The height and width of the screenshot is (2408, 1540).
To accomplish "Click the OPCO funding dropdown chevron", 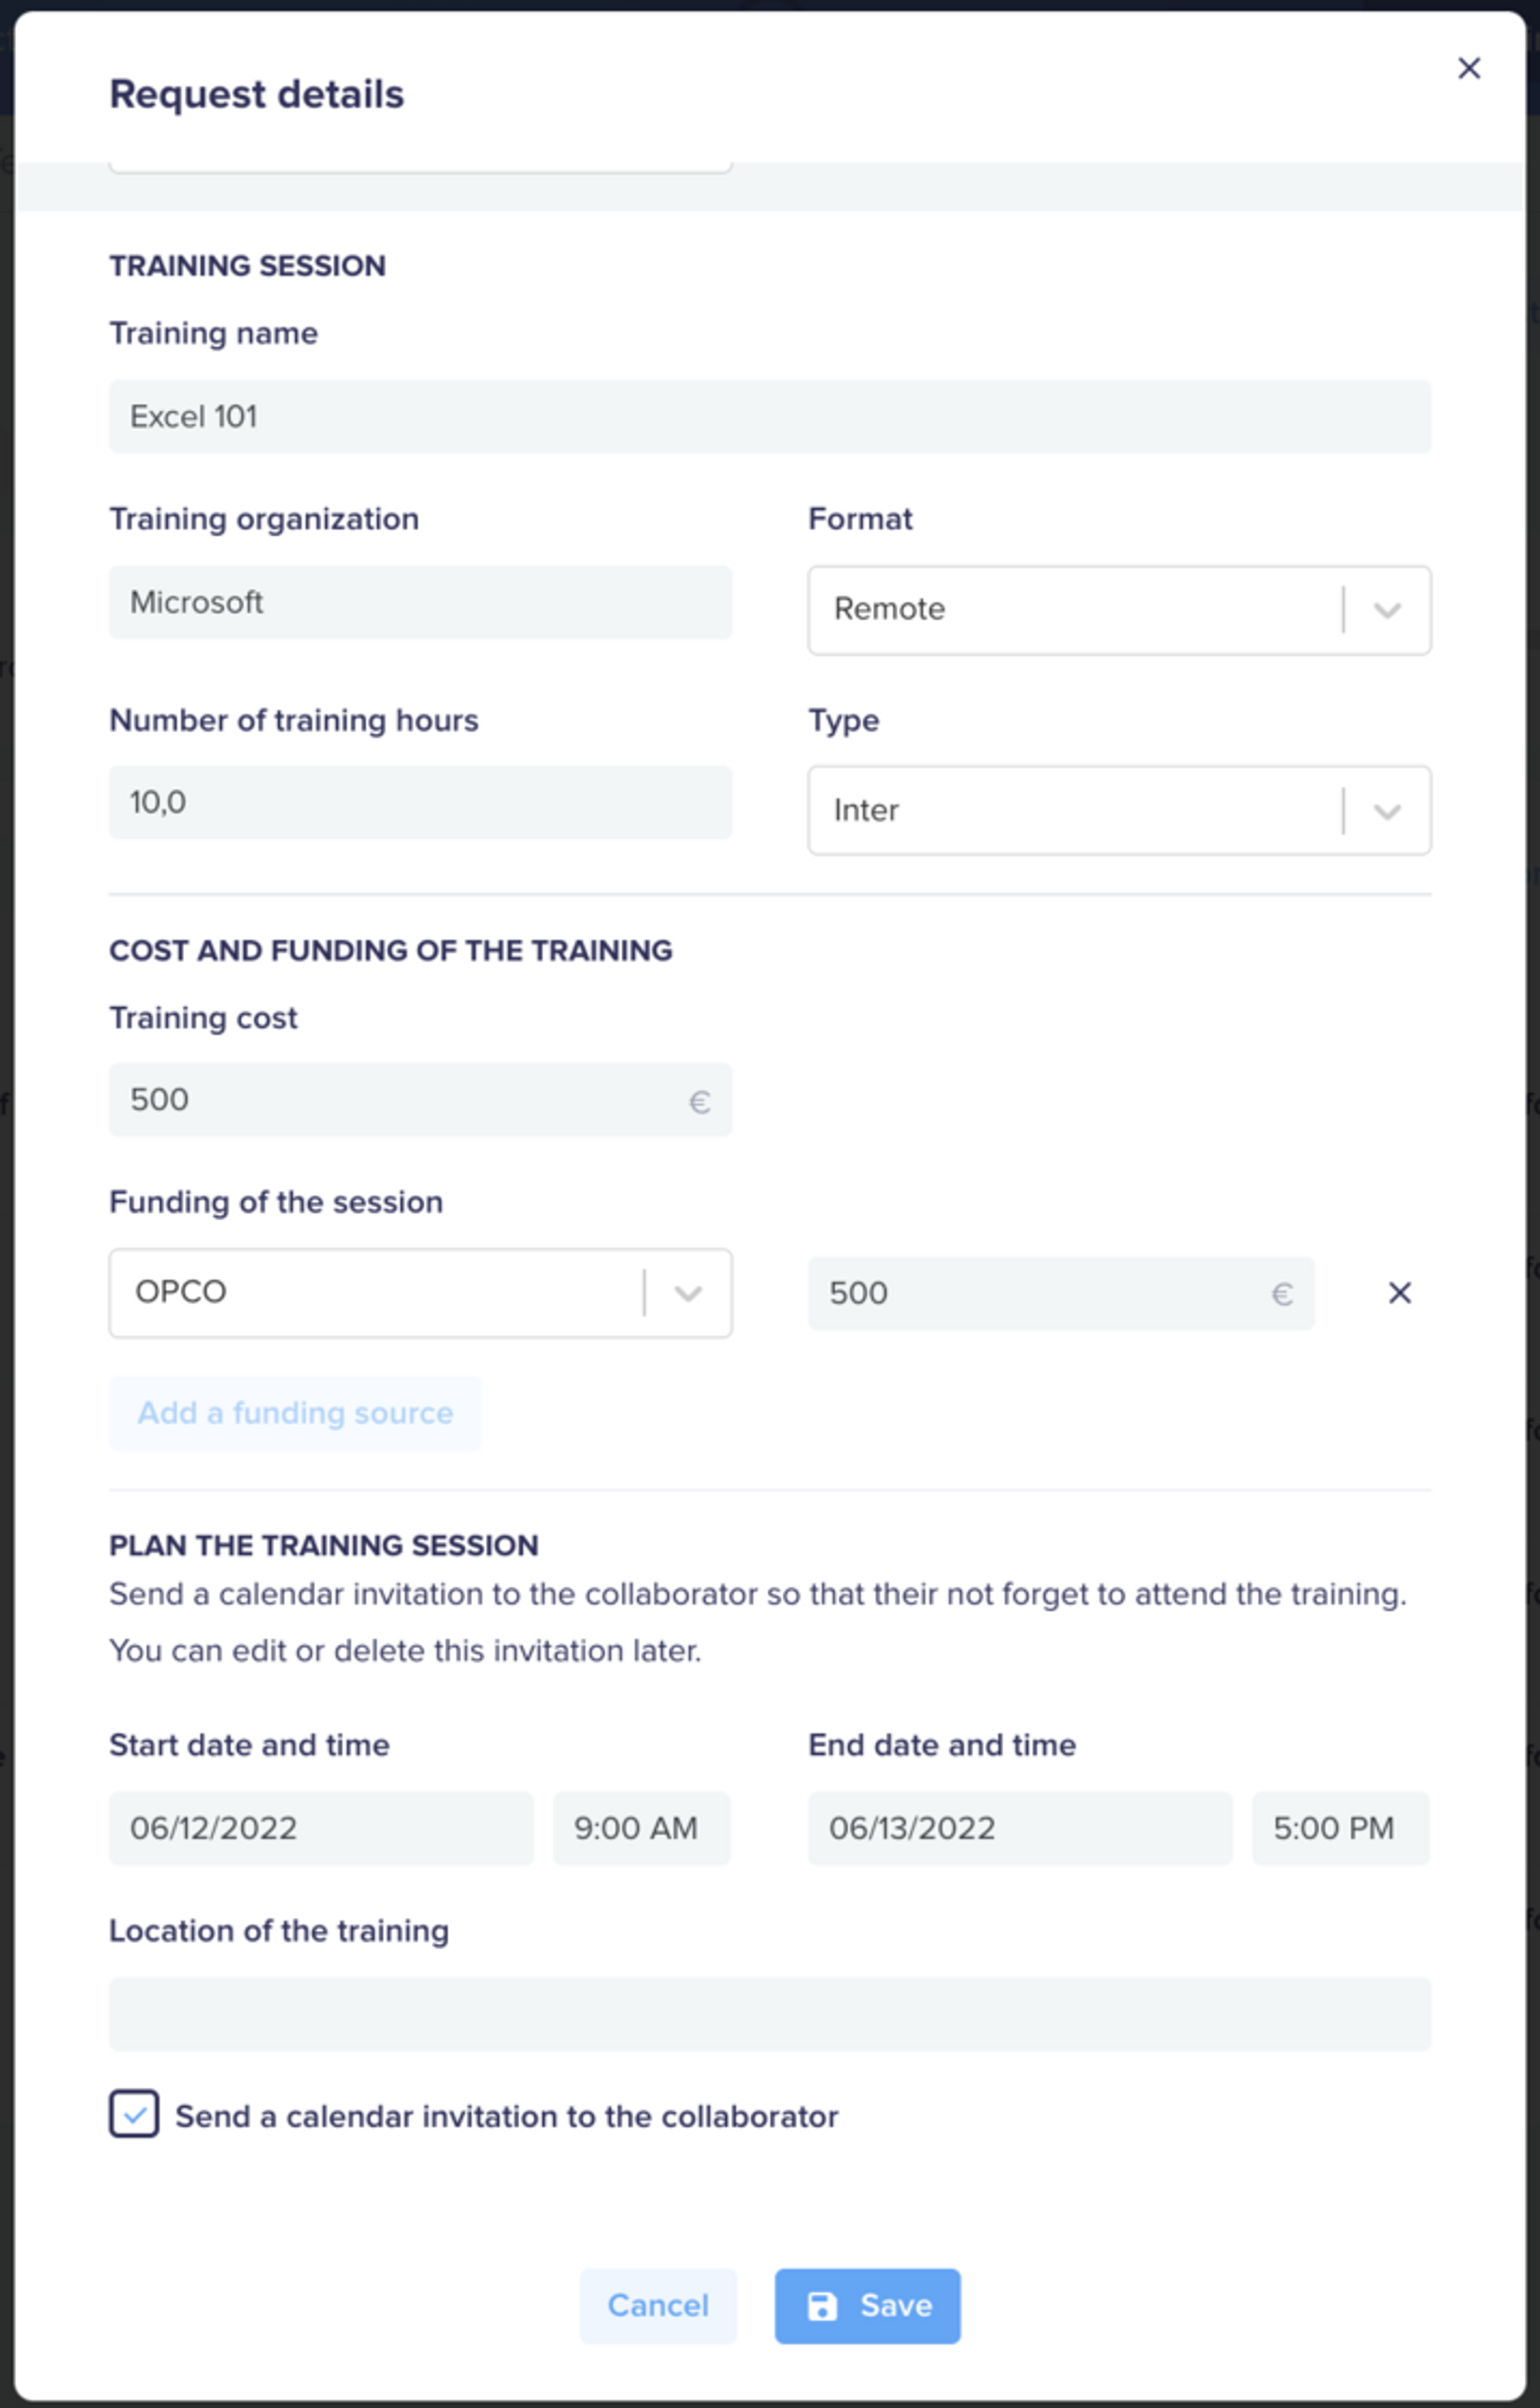I will (688, 1293).
